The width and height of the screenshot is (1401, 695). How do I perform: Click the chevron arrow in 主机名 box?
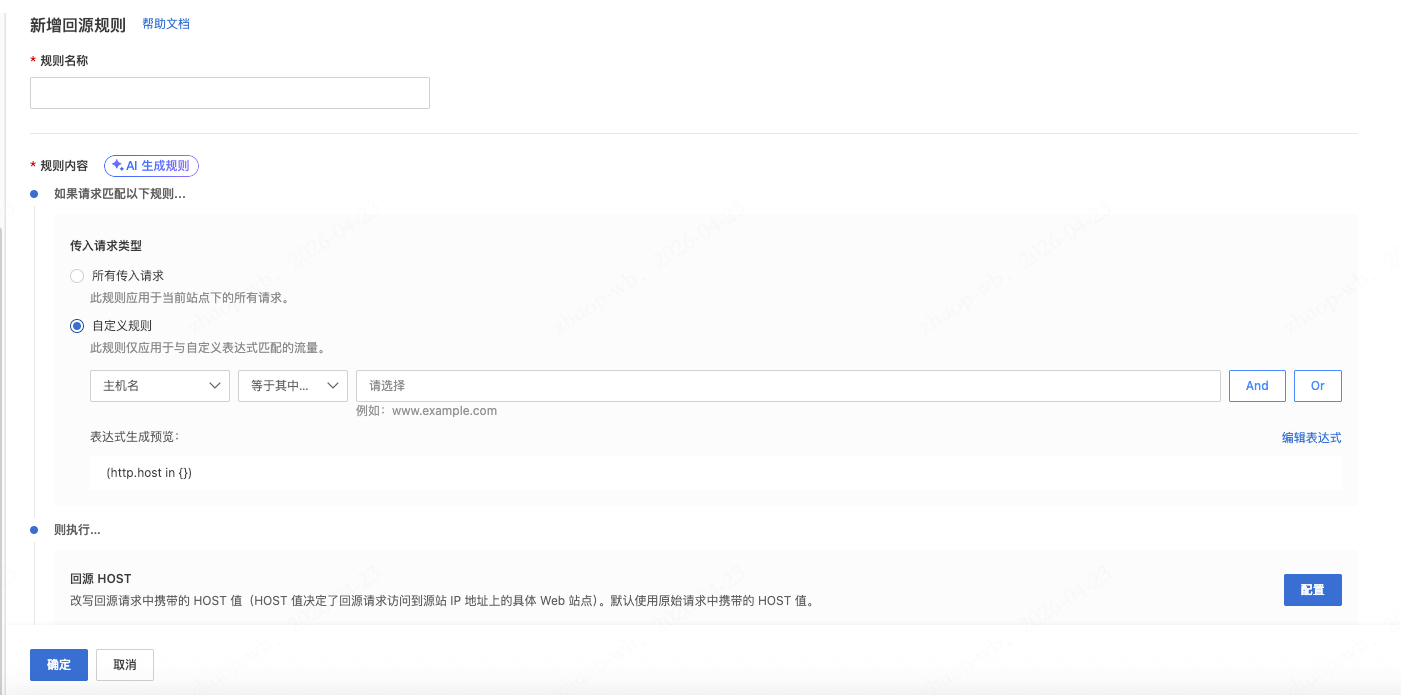(x=214, y=386)
